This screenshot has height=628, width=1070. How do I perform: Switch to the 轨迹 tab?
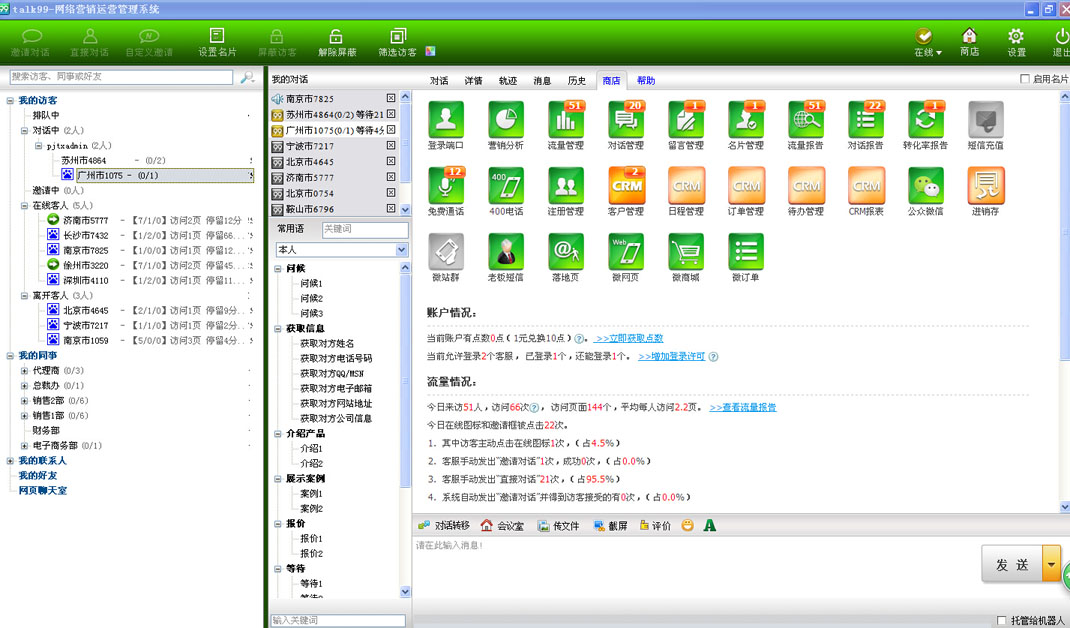[508, 81]
